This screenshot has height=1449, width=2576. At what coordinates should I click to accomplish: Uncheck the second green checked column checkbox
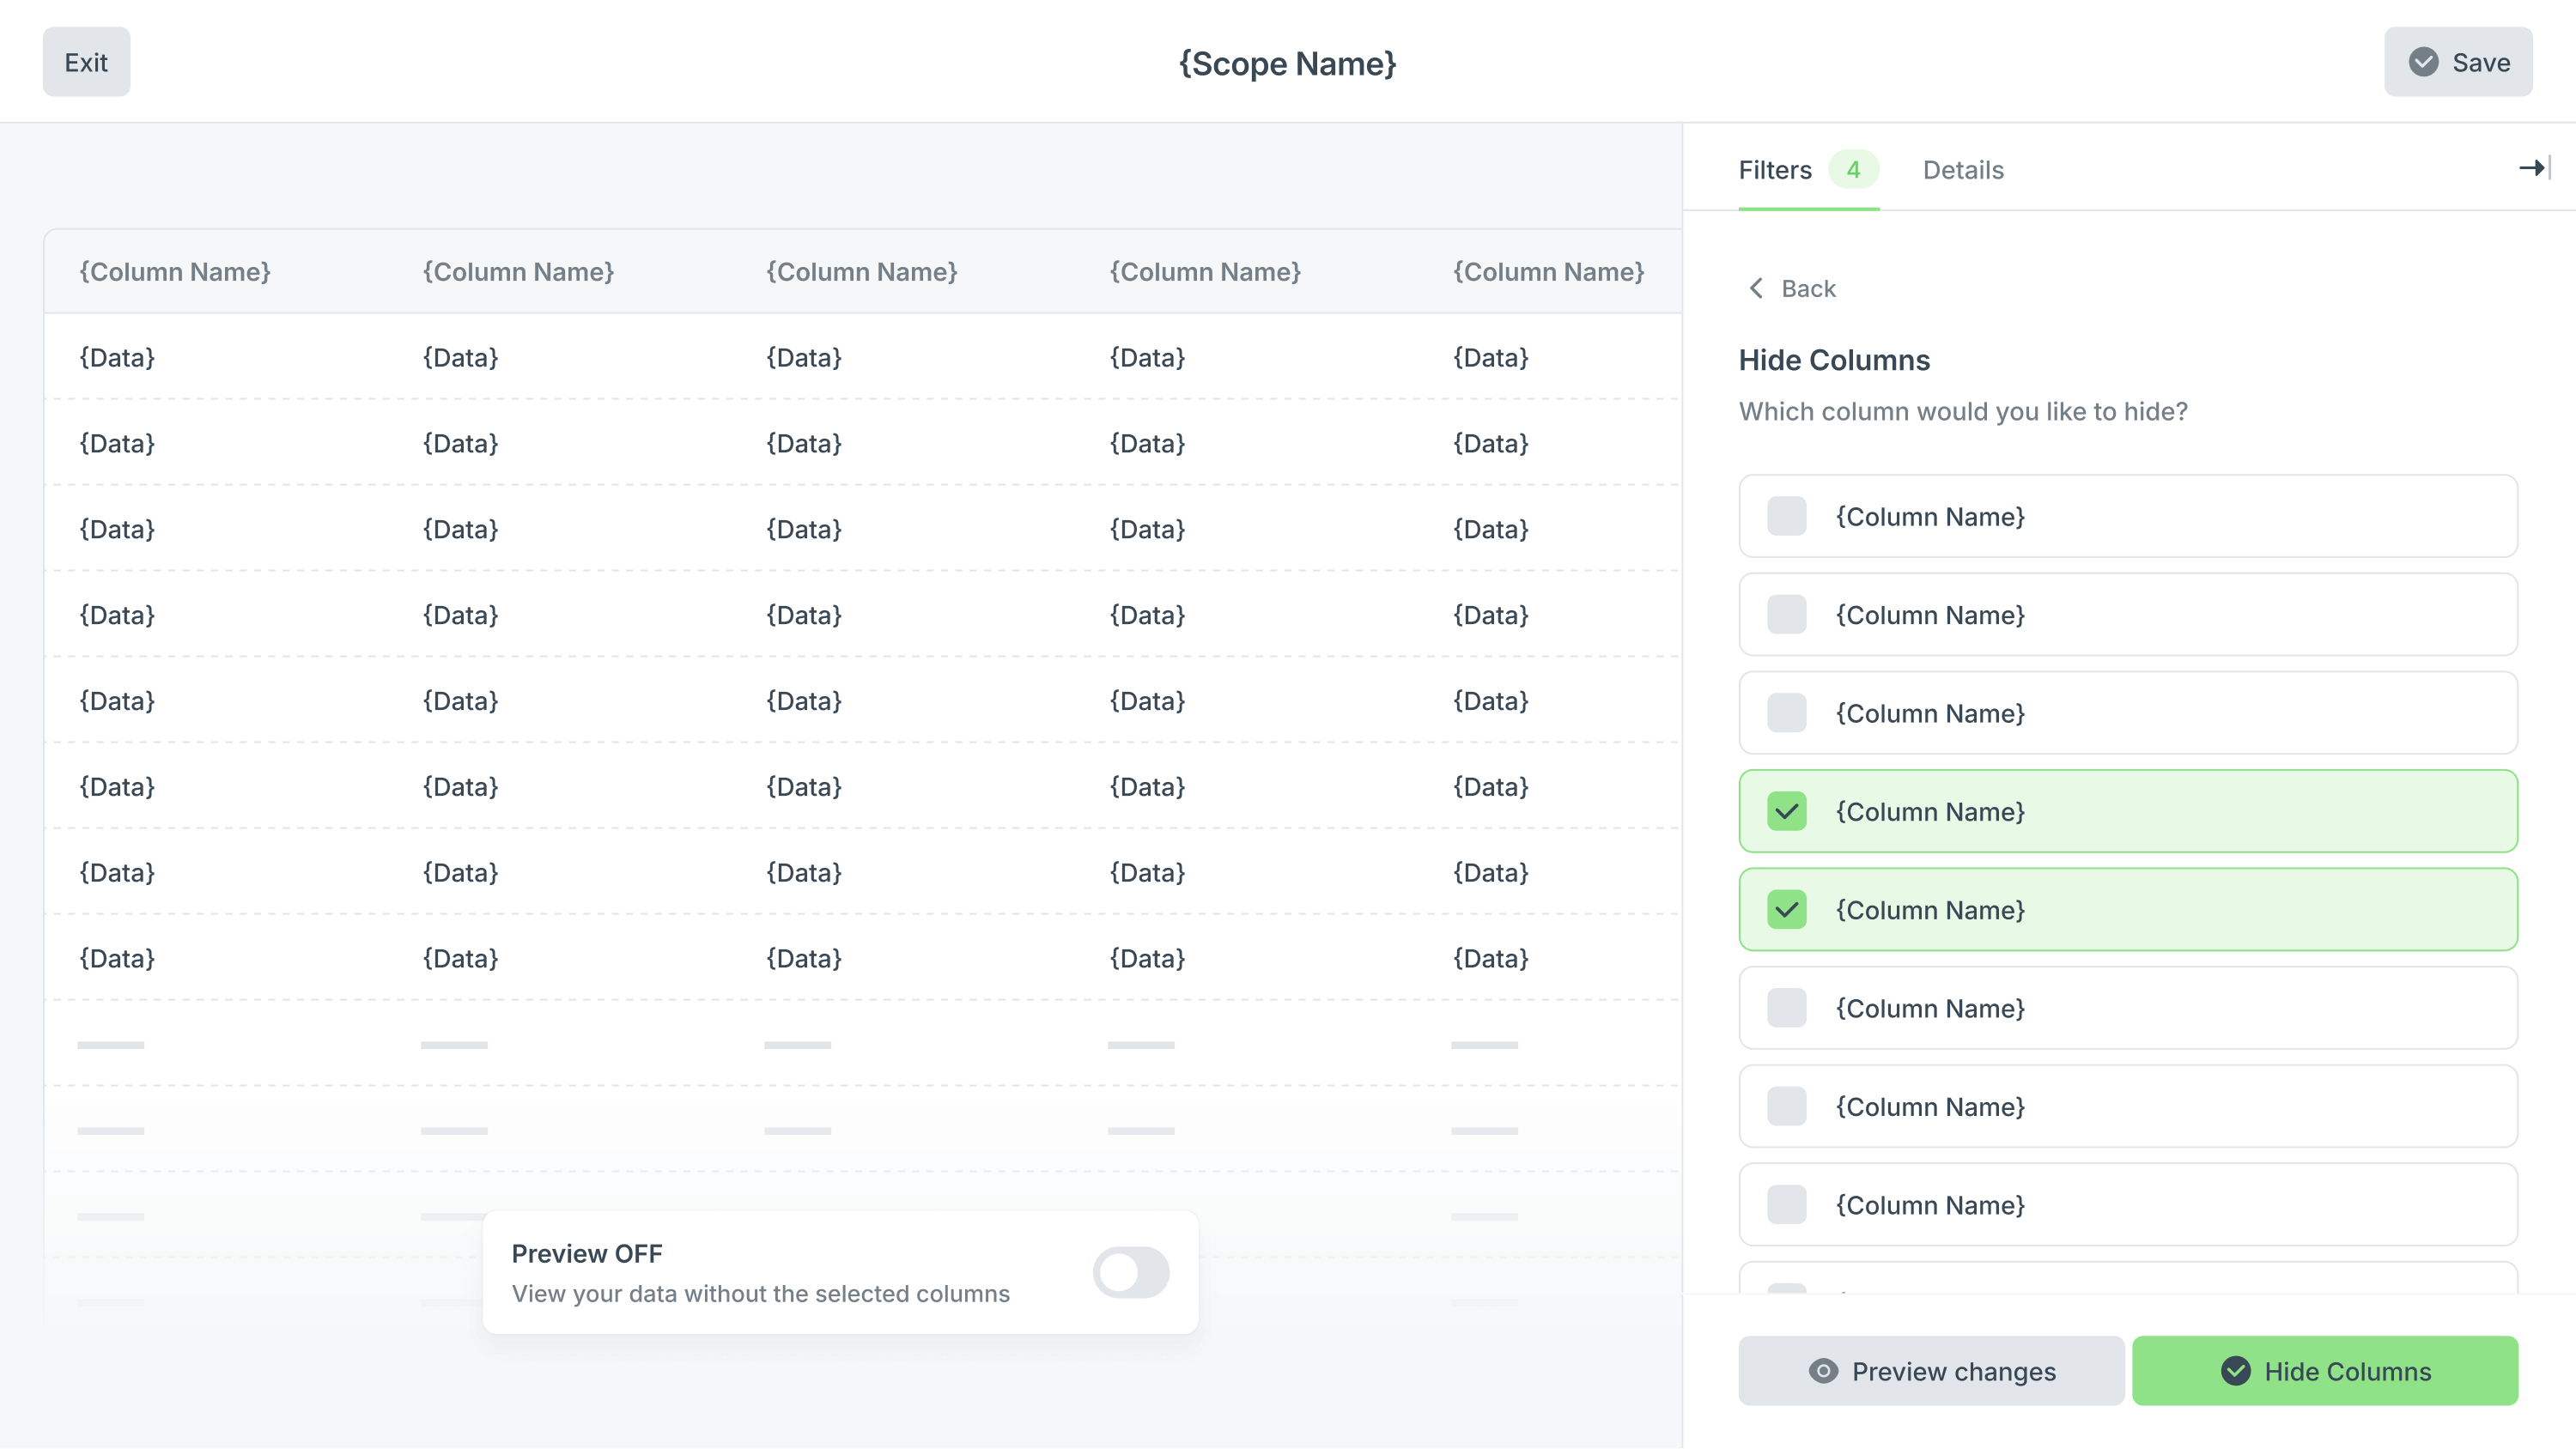(1786, 910)
